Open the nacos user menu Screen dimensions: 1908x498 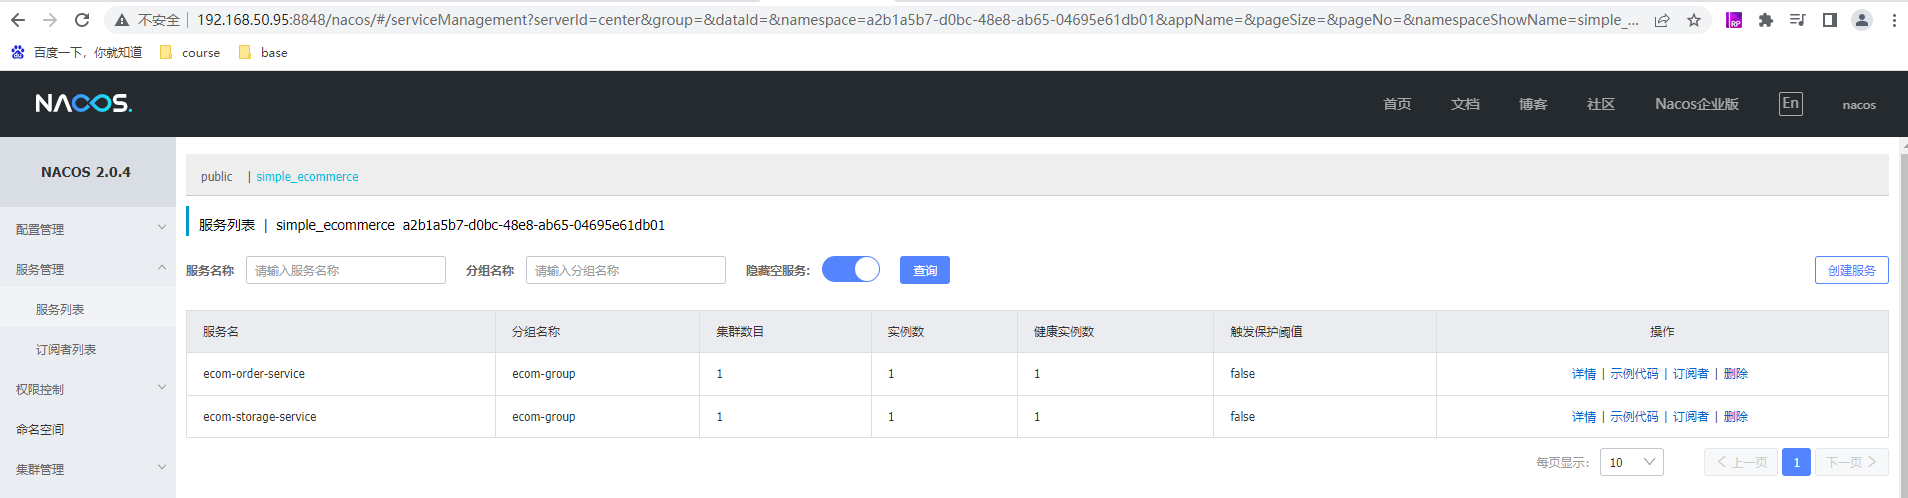1859,104
